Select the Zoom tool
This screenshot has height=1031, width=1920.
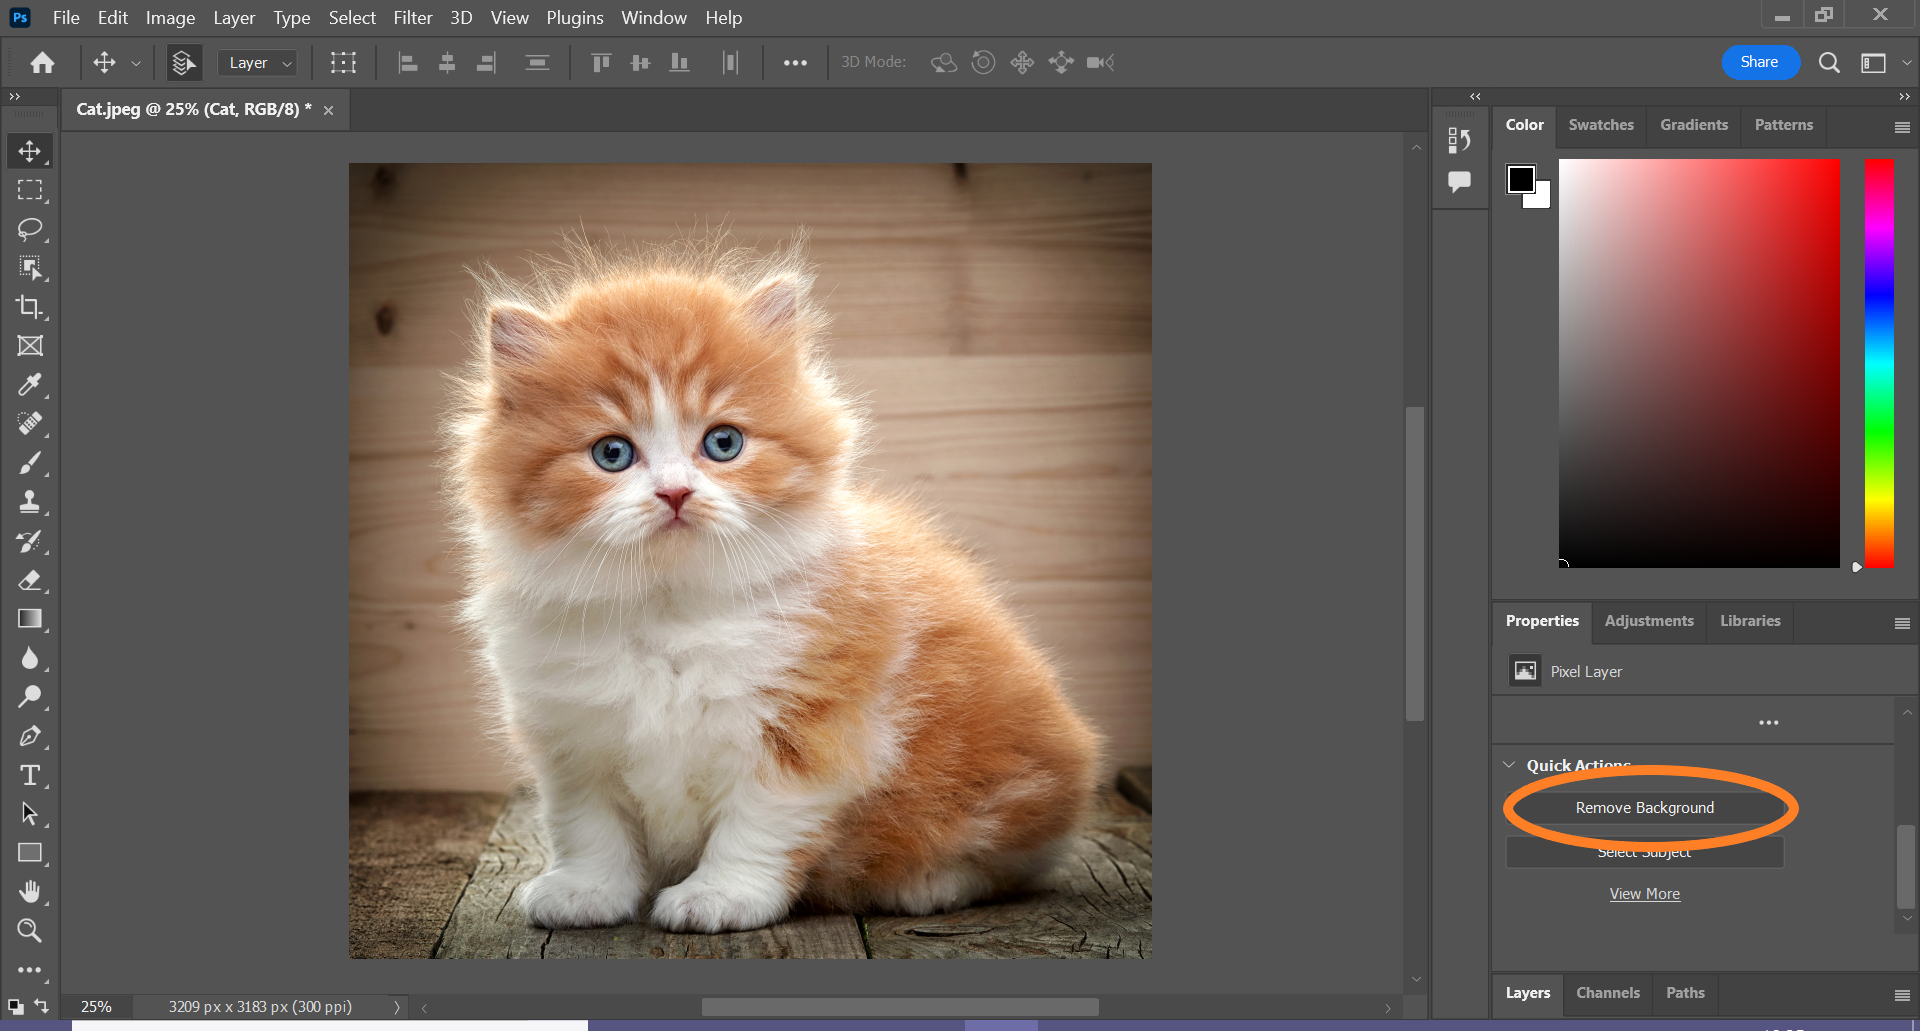30,931
